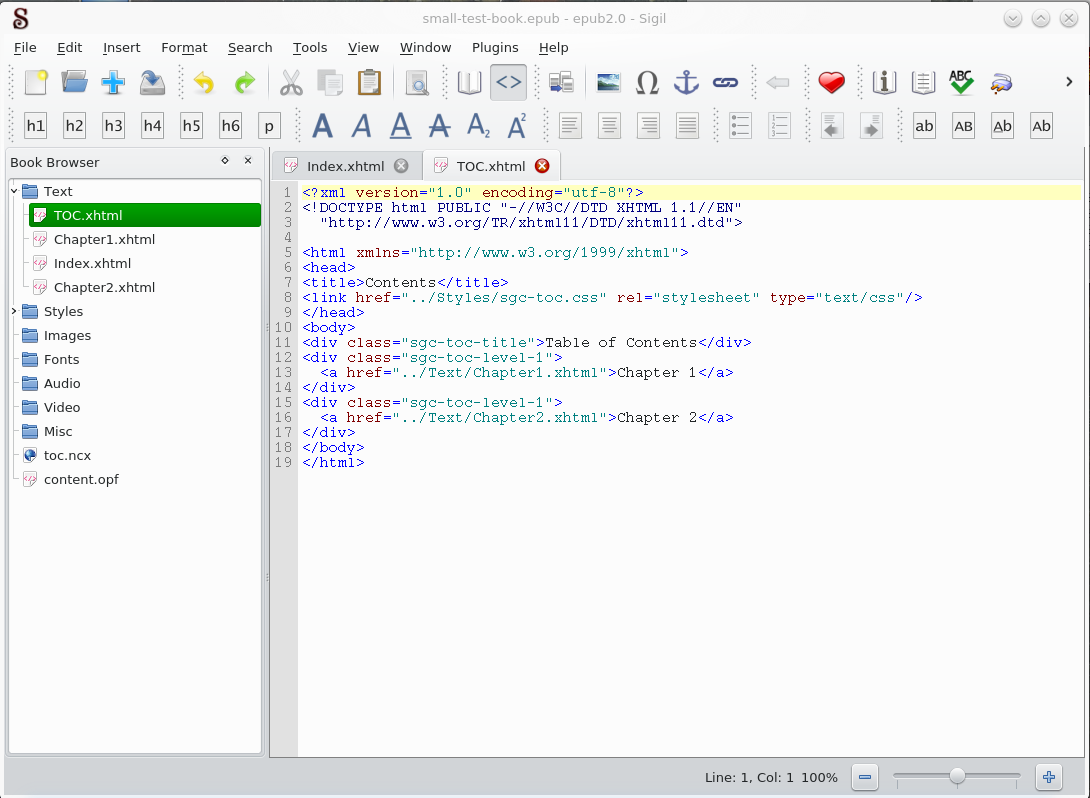Expand the Styles folder tree node
This screenshot has height=798, width=1090.
point(14,311)
